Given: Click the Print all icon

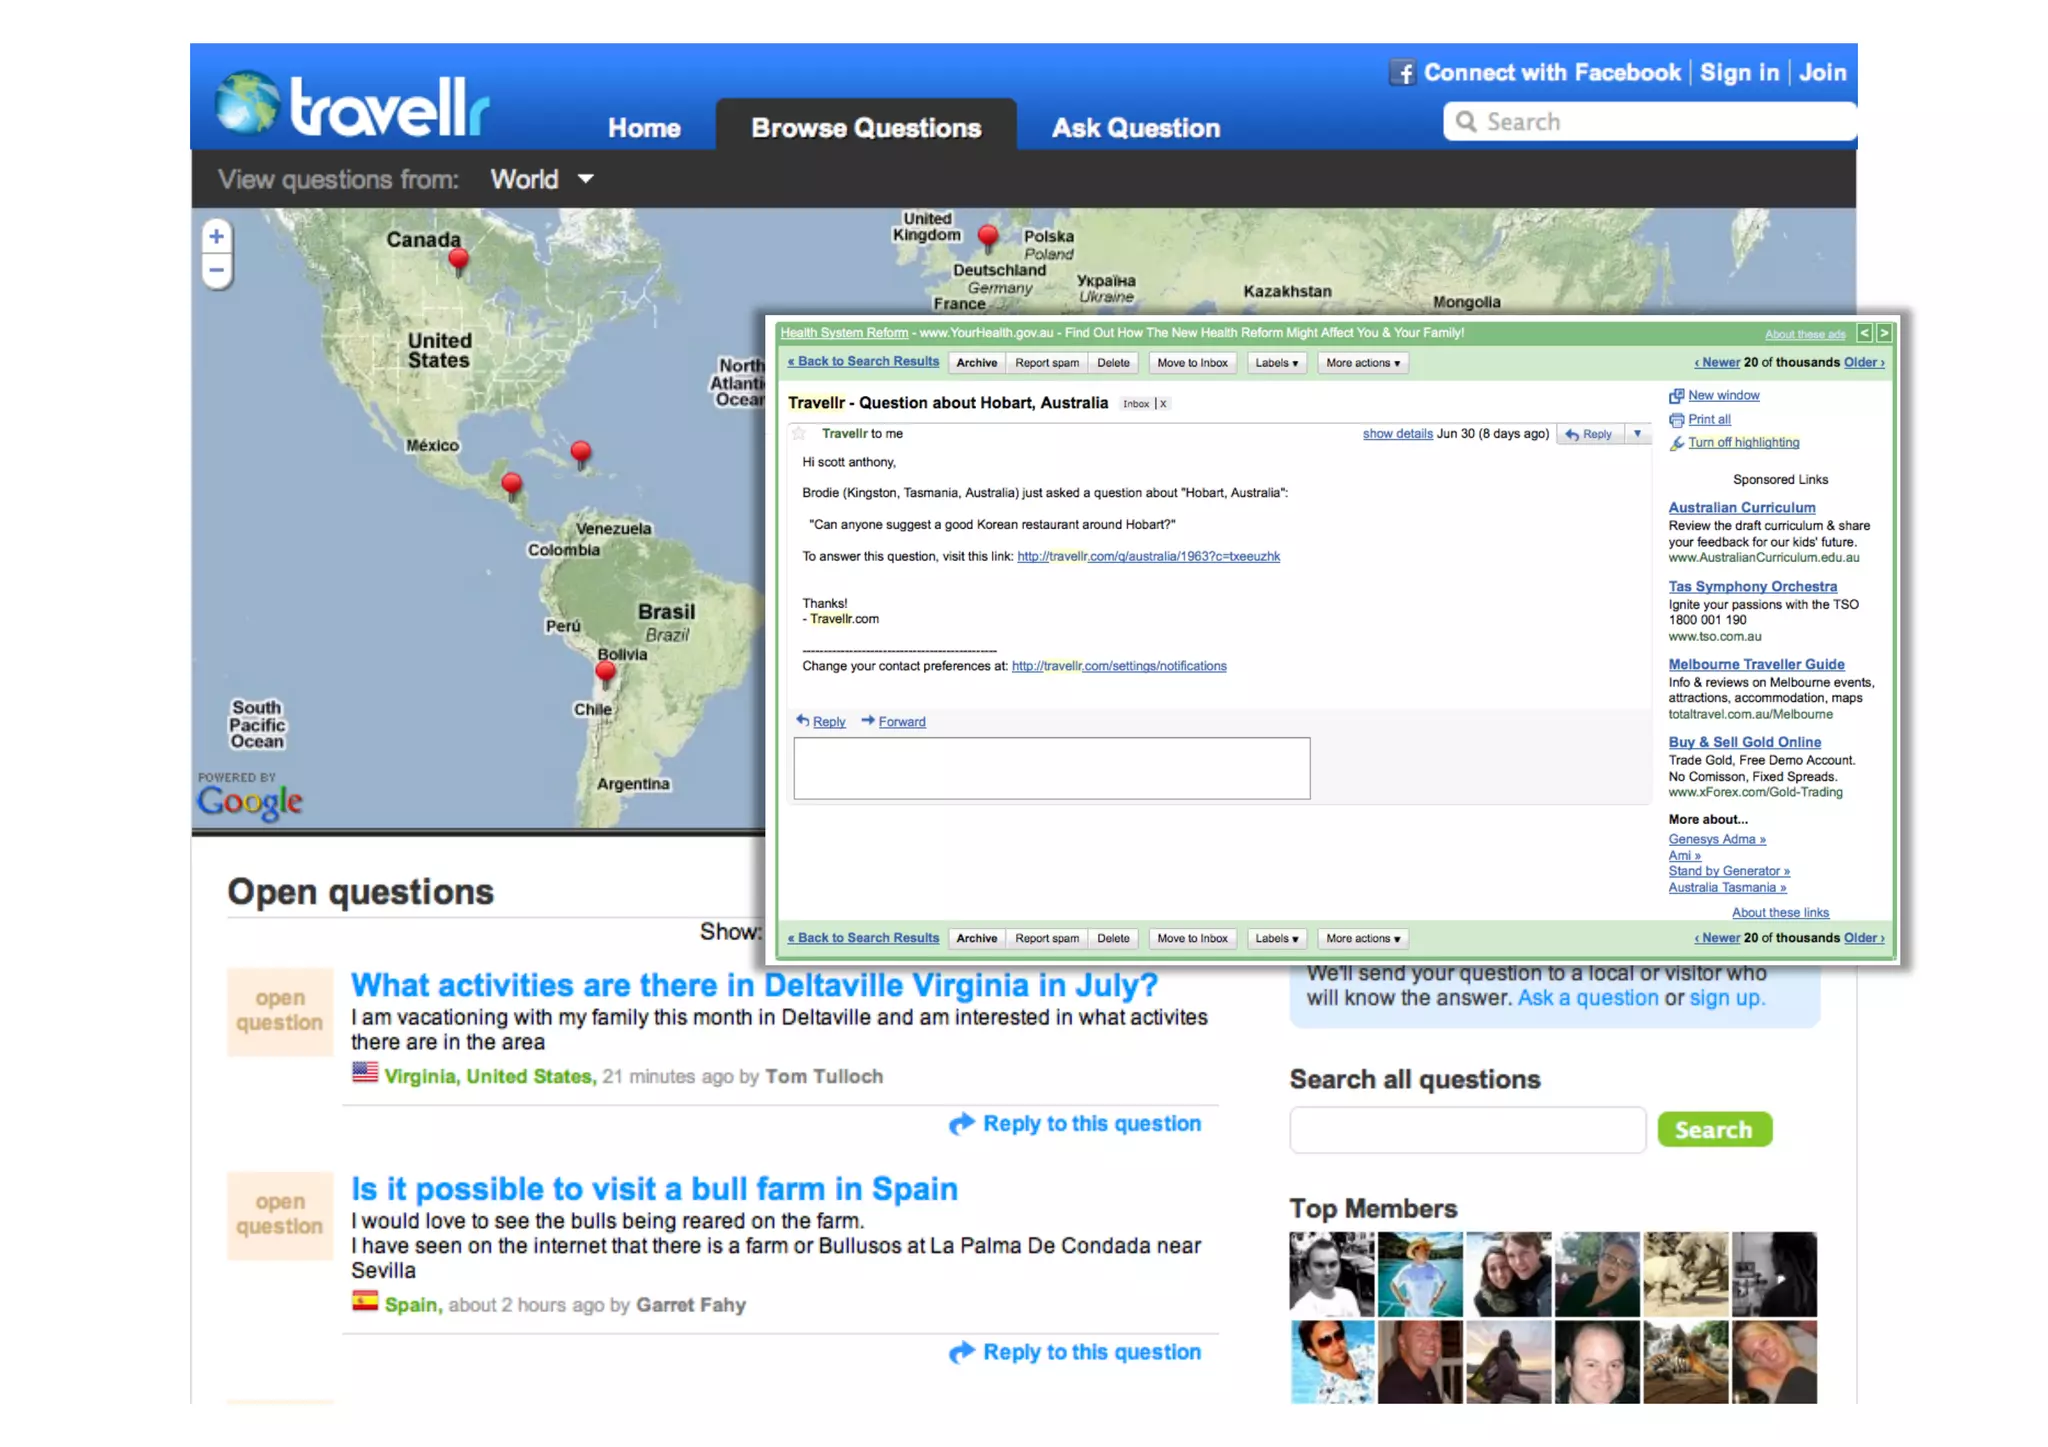Looking at the screenshot, I should [1677, 420].
